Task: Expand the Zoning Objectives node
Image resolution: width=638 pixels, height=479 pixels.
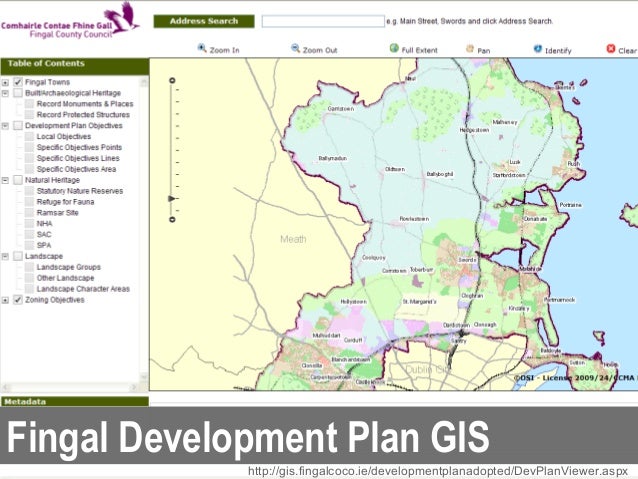Action: pos(5,300)
